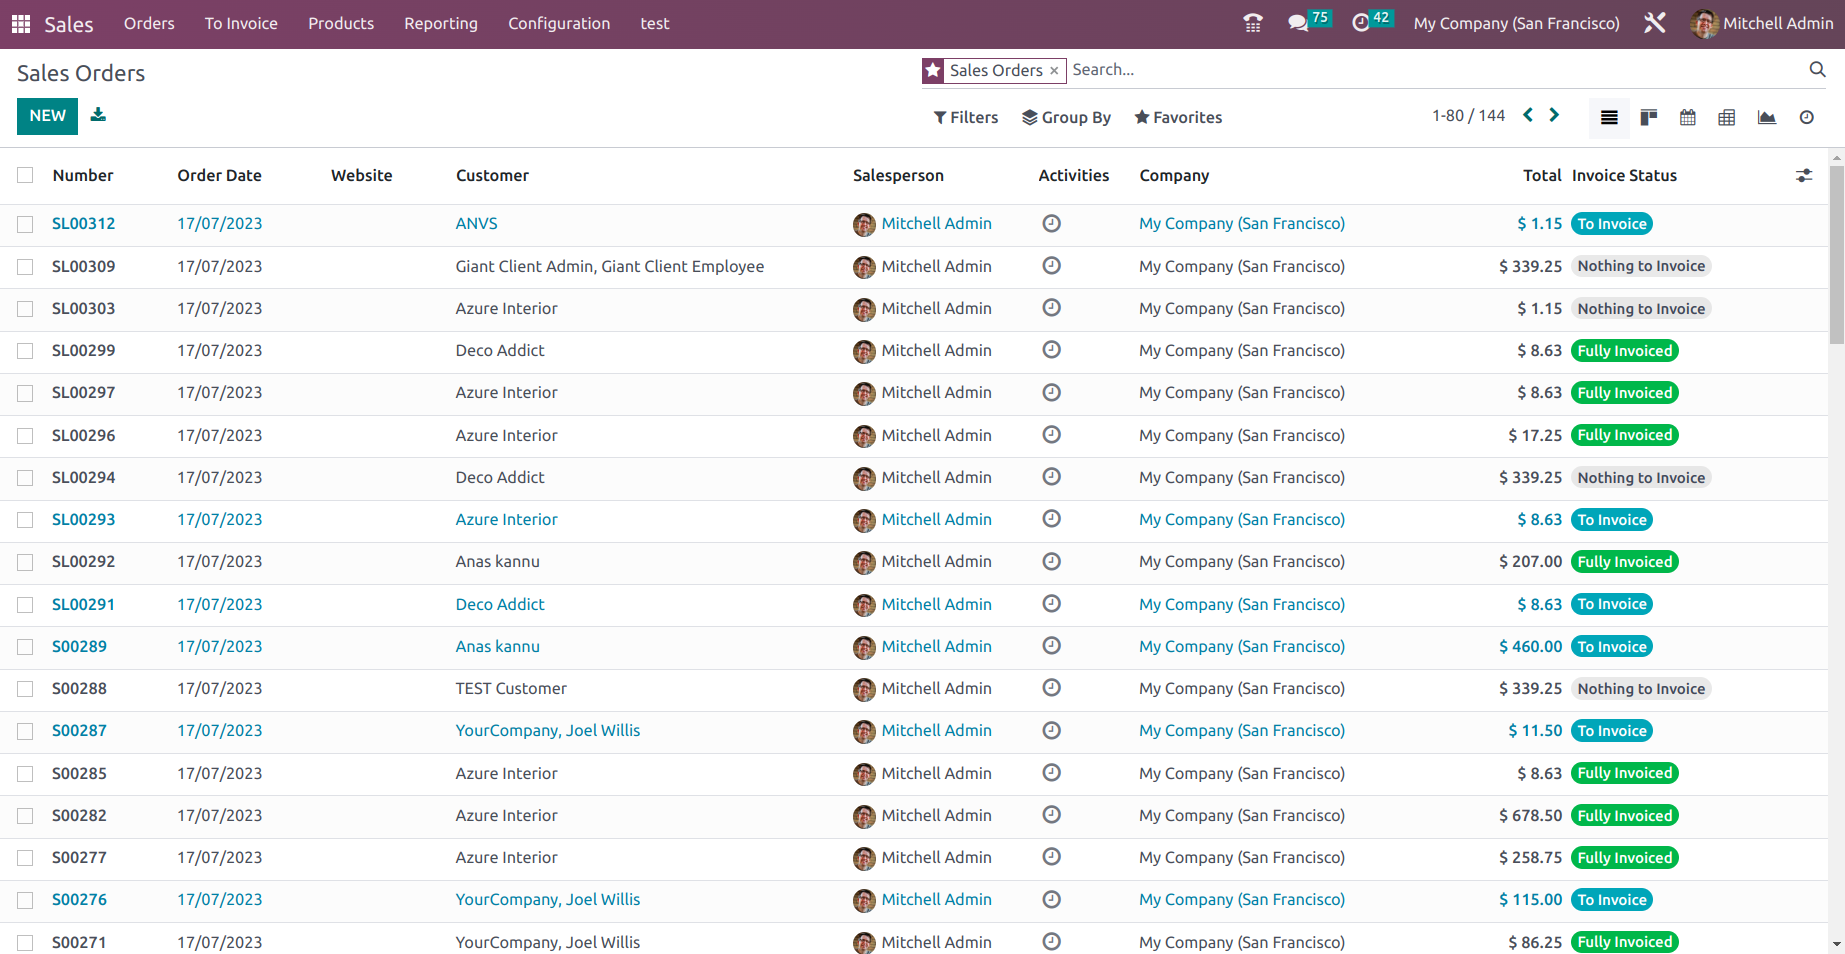The height and width of the screenshot is (954, 1845).
Task: Open the Favorites dropdown
Action: click(1177, 117)
